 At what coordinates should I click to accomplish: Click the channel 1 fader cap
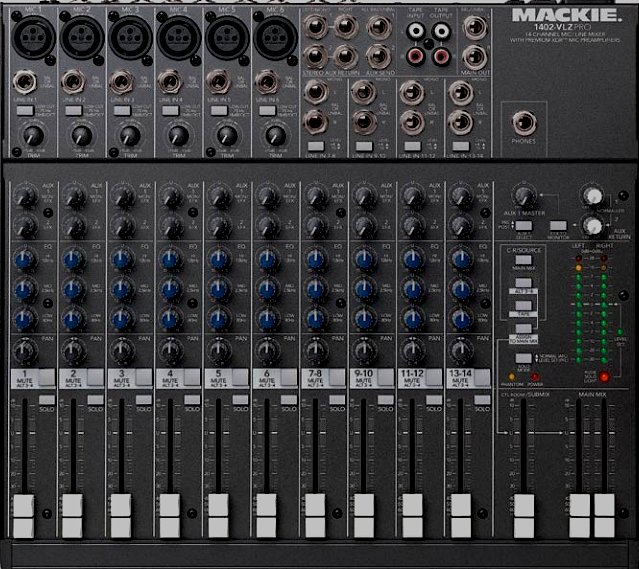(x=24, y=516)
